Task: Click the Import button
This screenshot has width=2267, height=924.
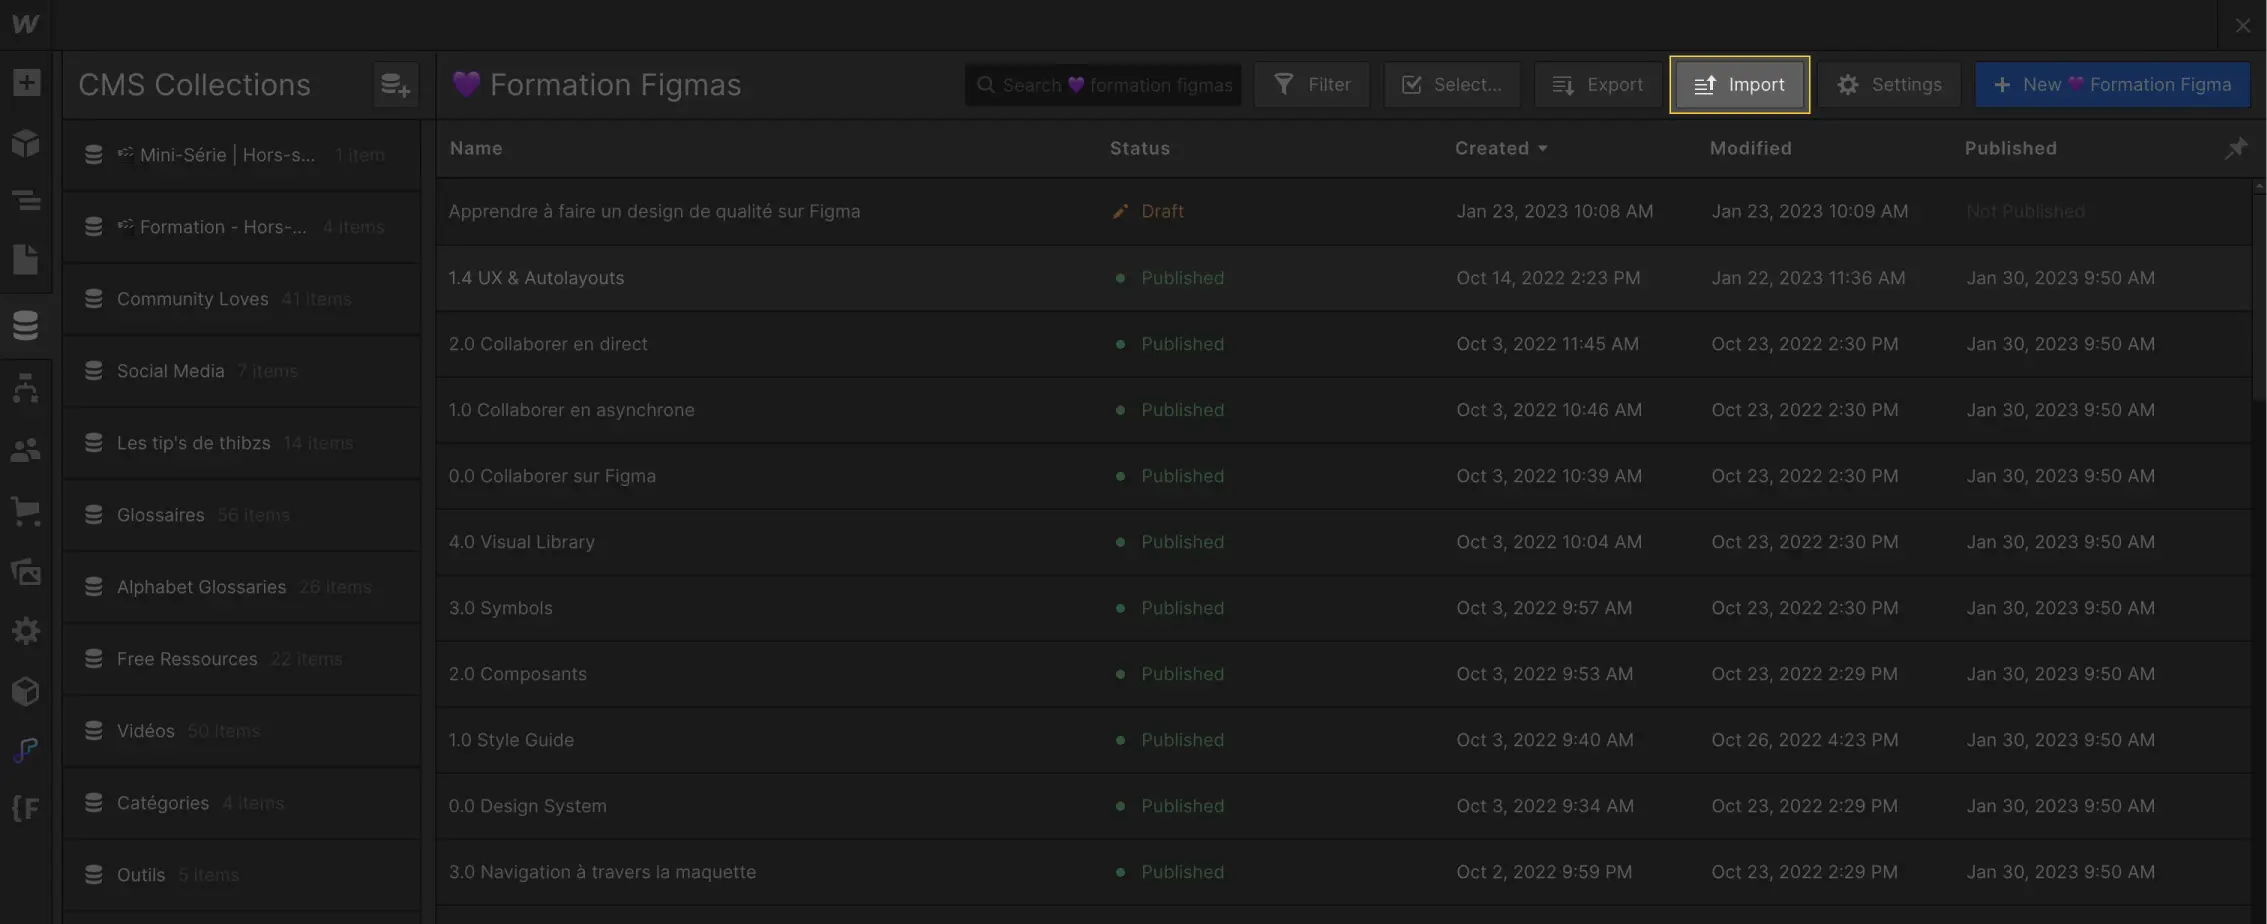Action: (1739, 85)
